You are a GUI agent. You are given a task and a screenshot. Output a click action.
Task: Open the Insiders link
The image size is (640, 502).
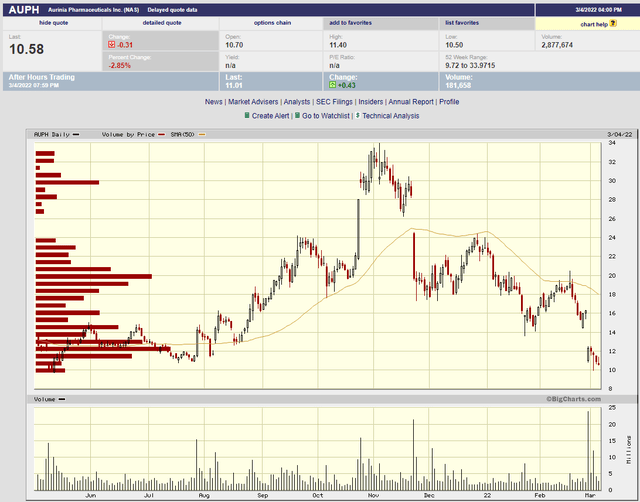click(x=371, y=102)
